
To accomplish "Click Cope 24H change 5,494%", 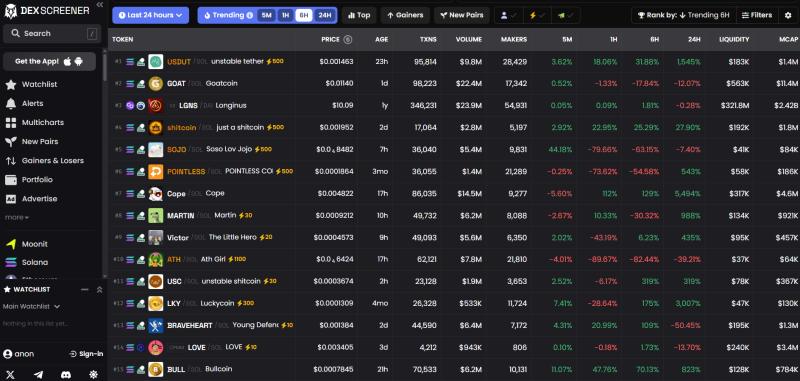I will (687, 194).
